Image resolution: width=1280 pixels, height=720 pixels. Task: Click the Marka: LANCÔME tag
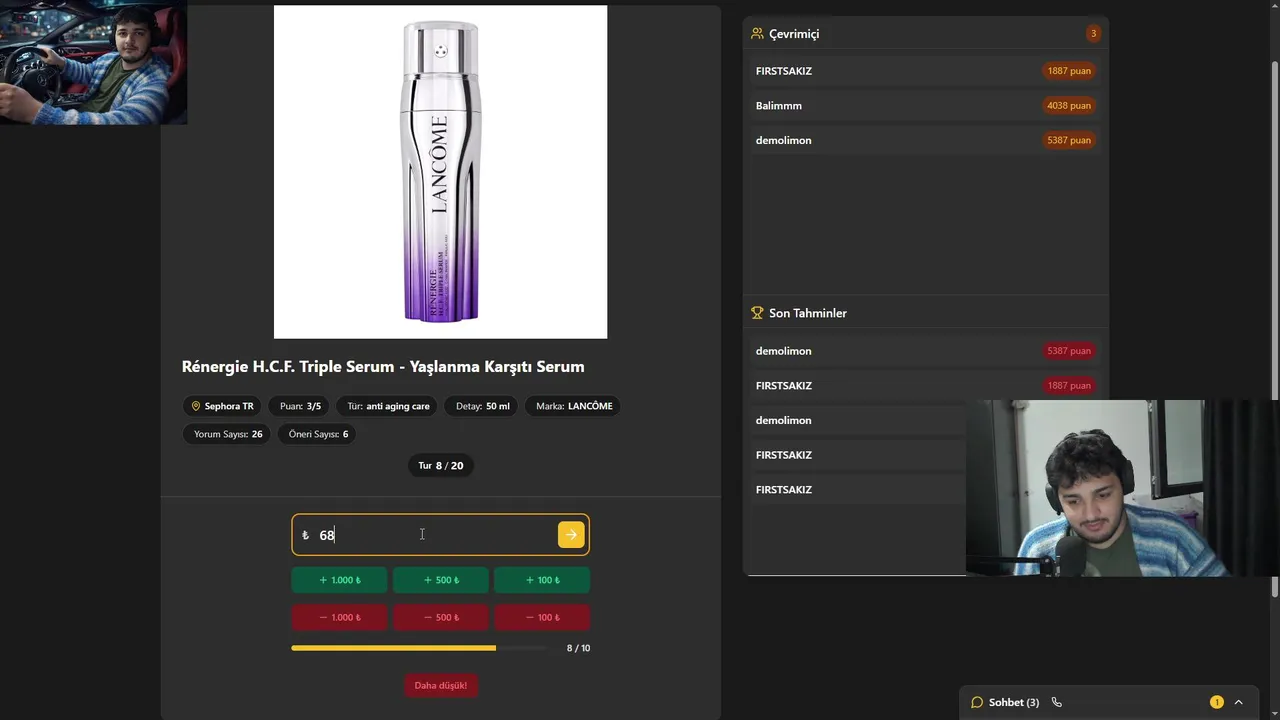pyautogui.click(x=574, y=406)
